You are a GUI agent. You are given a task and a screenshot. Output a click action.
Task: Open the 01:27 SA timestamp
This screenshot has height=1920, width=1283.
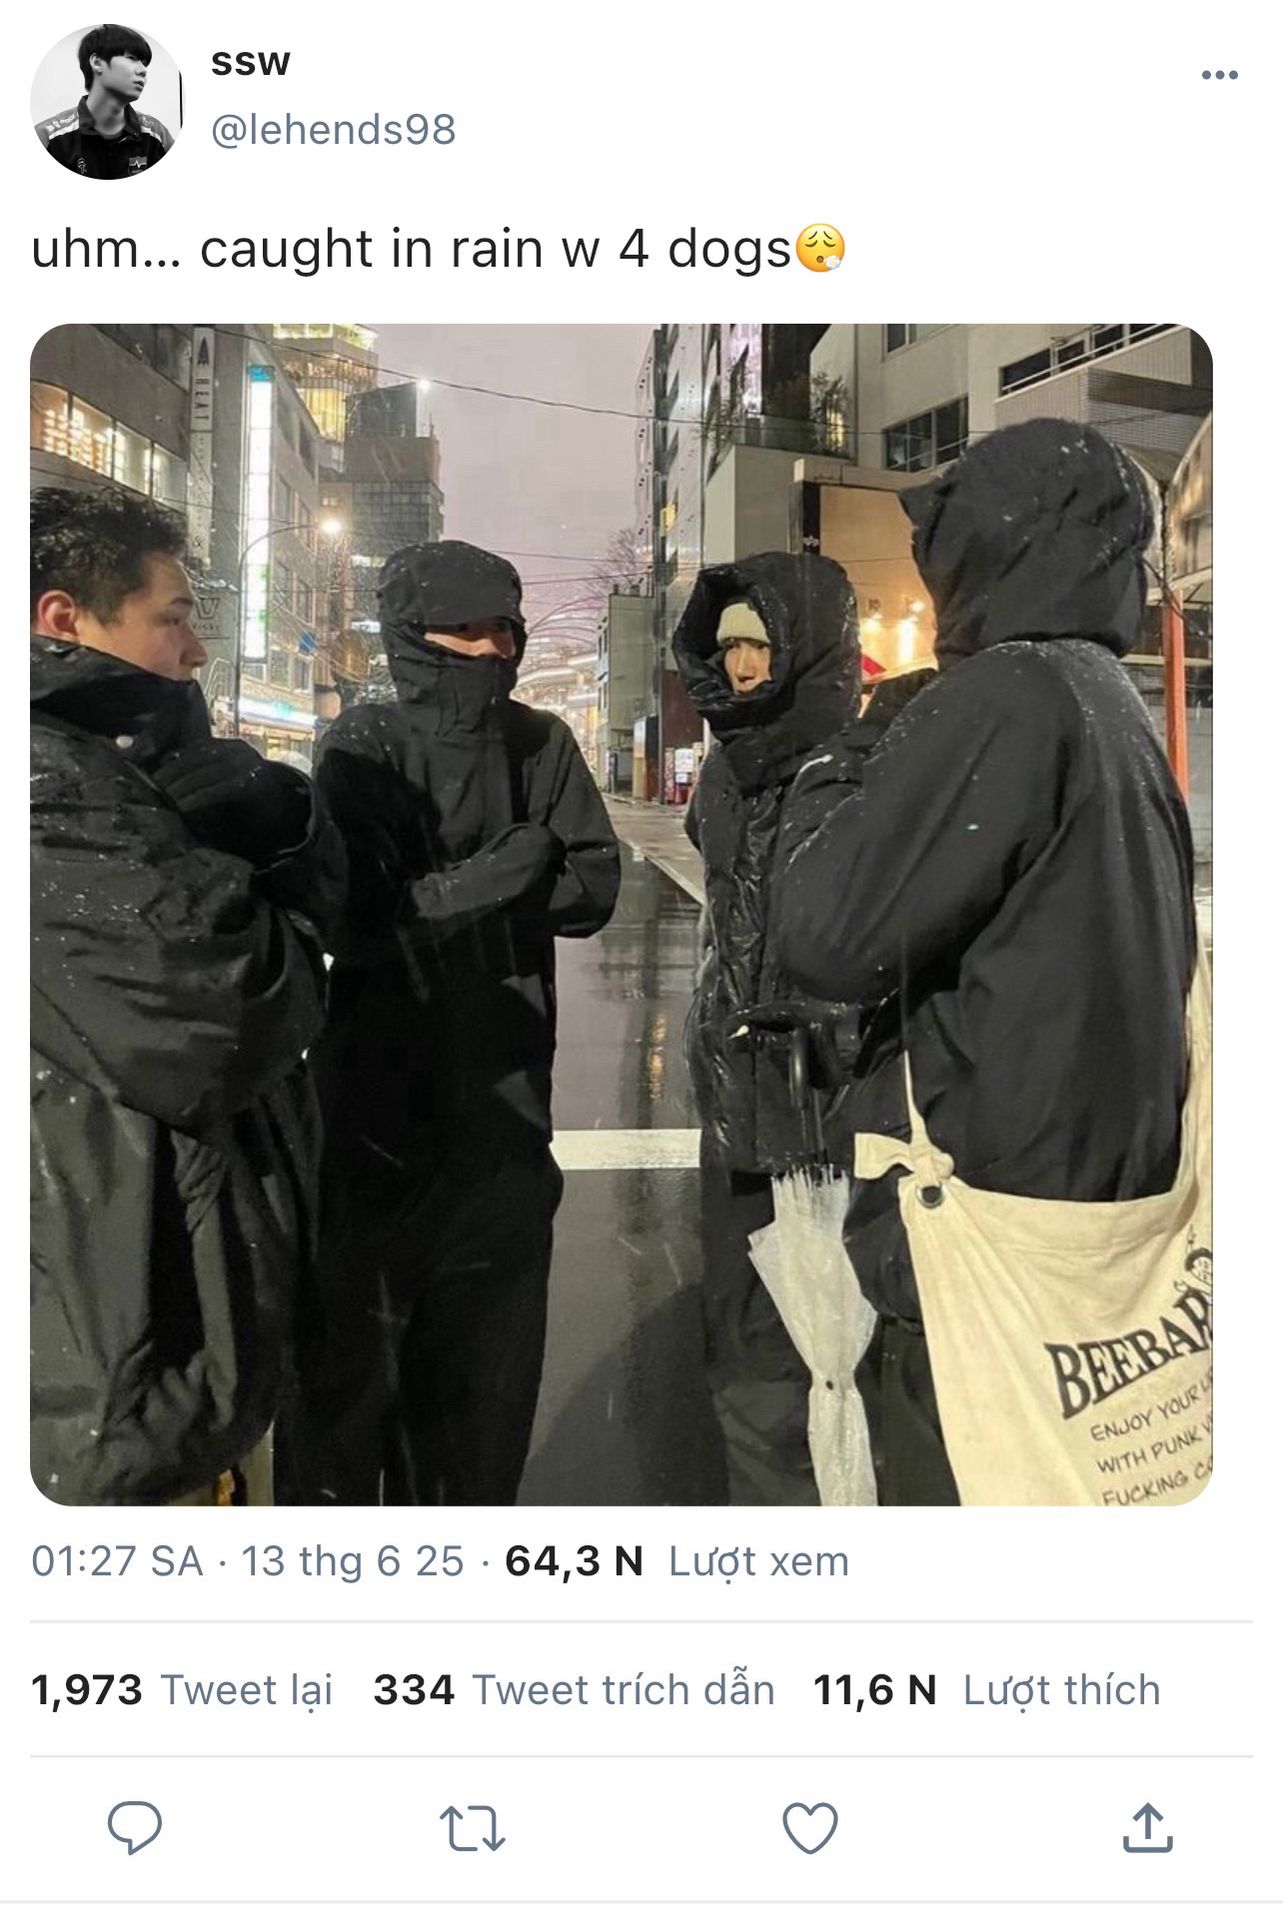[117, 1561]
